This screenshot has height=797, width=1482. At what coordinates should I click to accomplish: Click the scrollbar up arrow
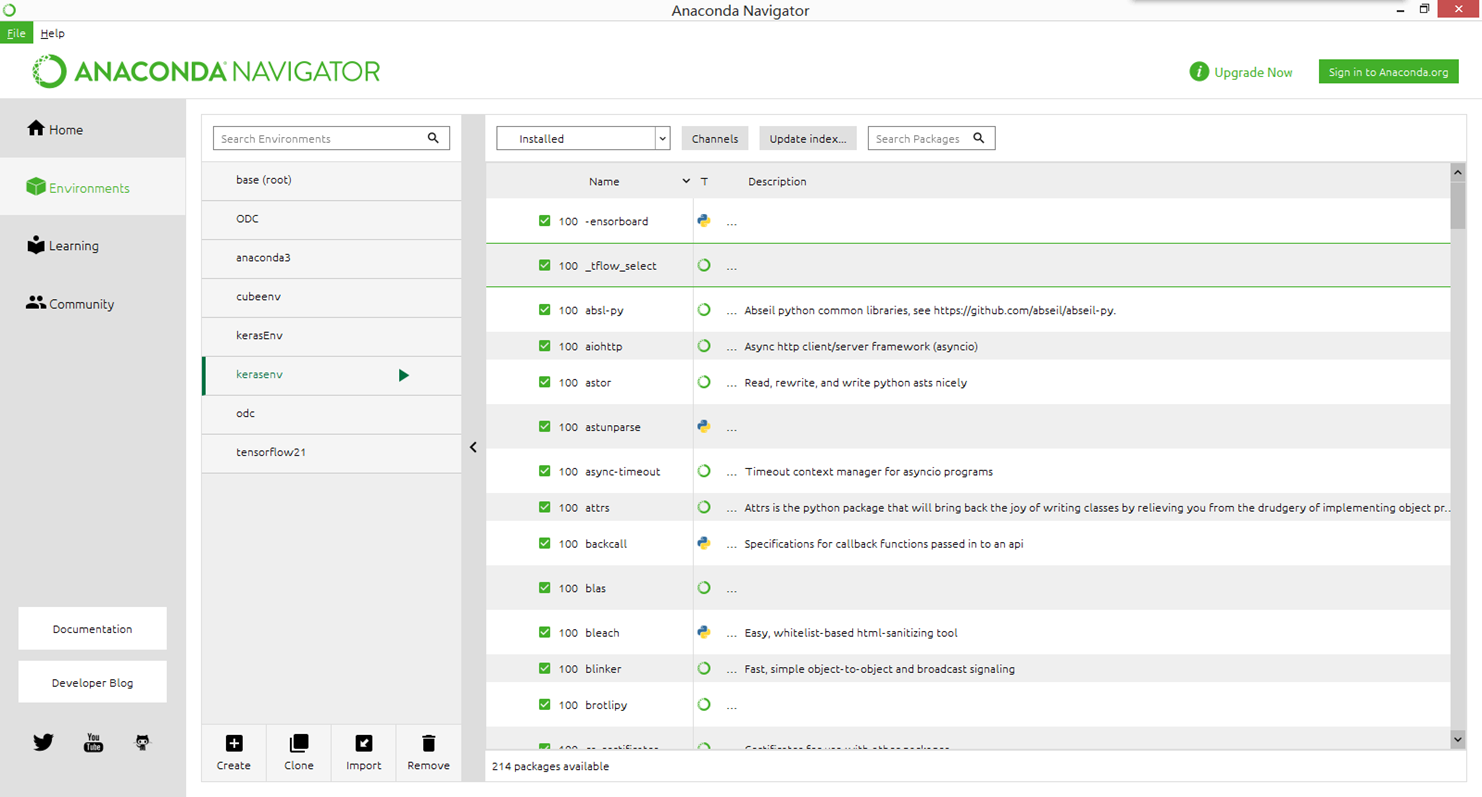point(1457,173)
